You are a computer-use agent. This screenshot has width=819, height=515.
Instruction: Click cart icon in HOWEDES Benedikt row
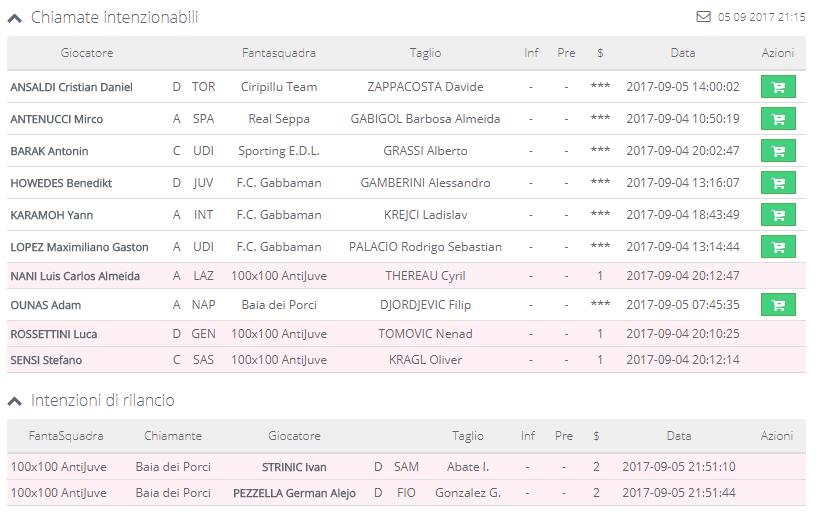pos(777,183)
